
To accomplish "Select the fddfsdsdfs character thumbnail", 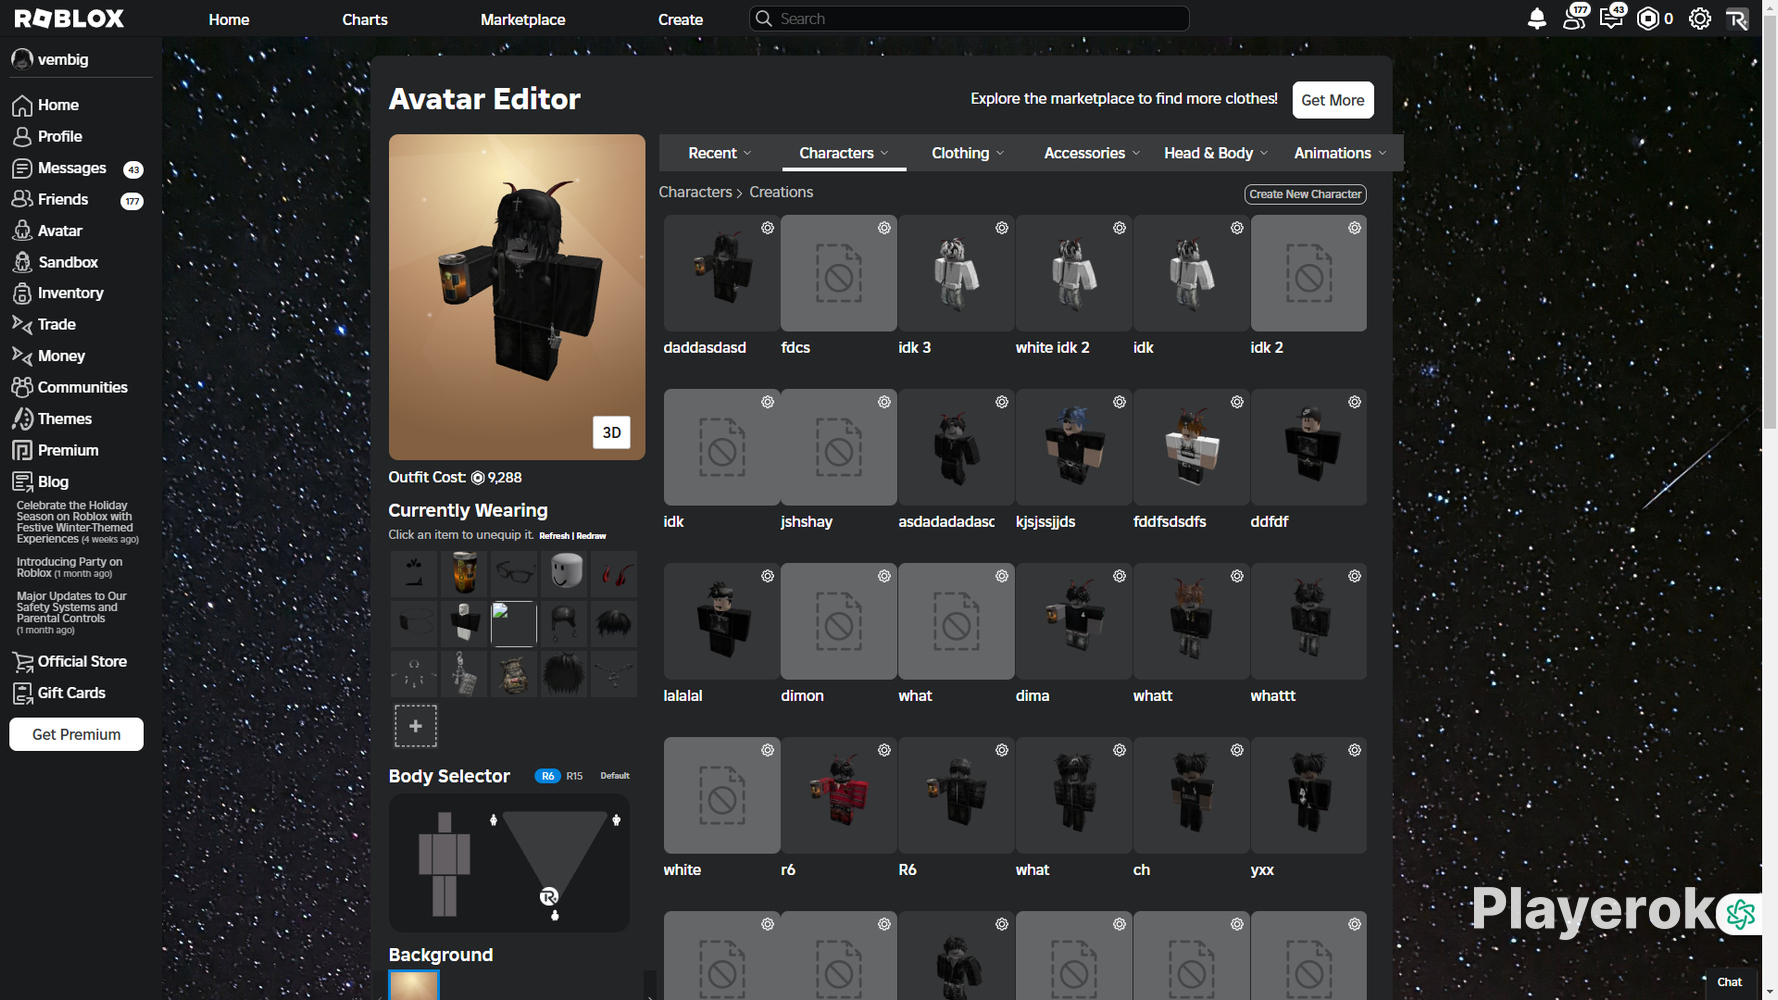I will (1191, 447).
